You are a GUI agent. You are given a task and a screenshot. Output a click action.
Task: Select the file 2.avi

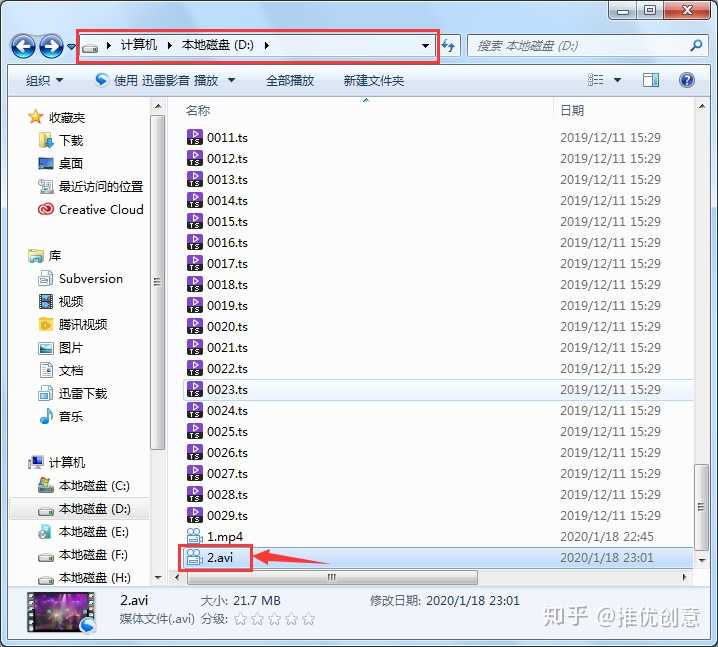pyautogui.click(x=220, y=557)
